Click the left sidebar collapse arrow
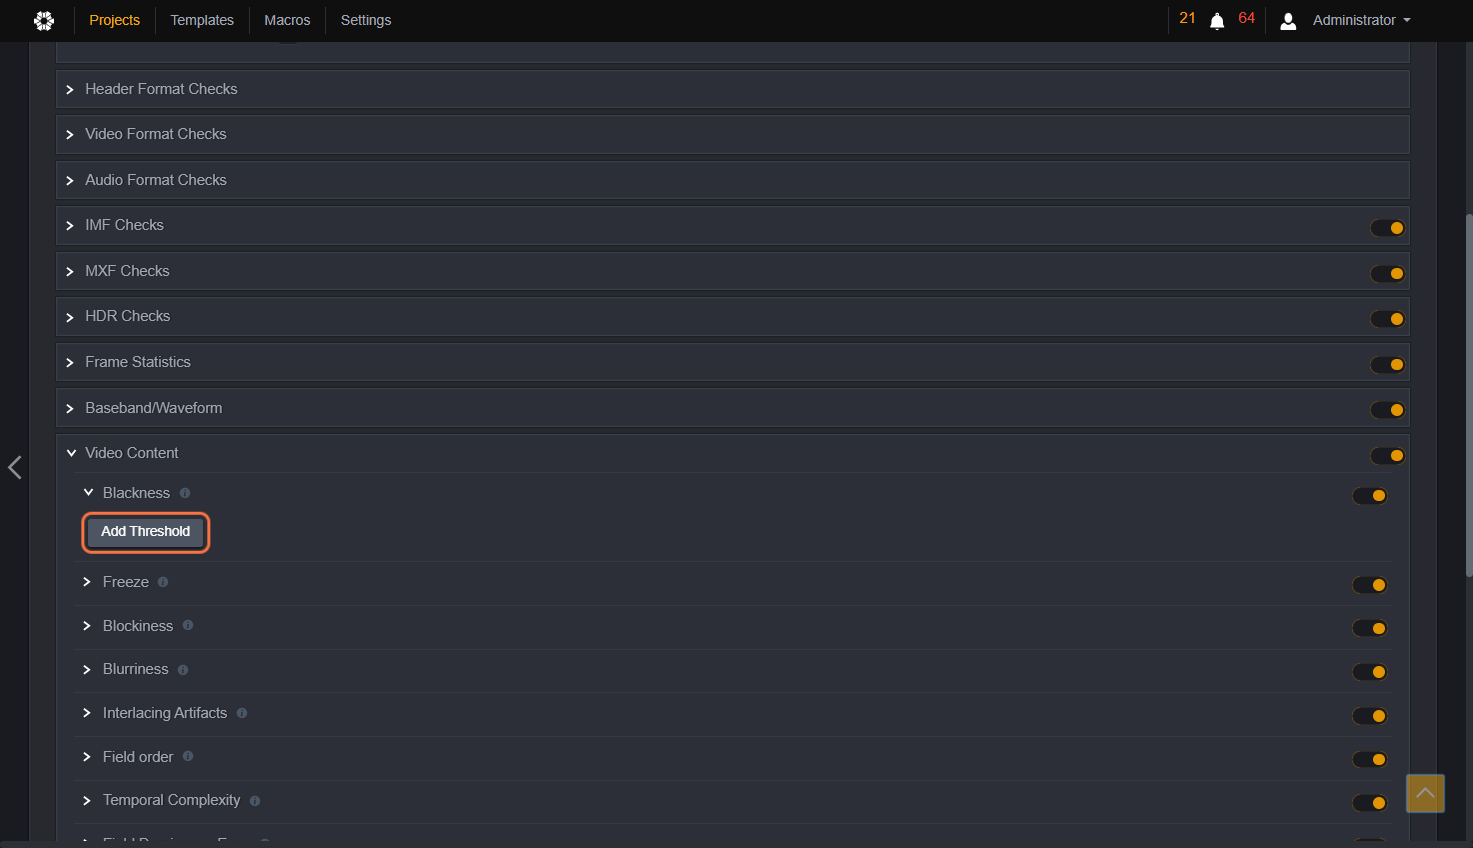The height and width of the screenshot is (848, 1473). tap(15, 467)
